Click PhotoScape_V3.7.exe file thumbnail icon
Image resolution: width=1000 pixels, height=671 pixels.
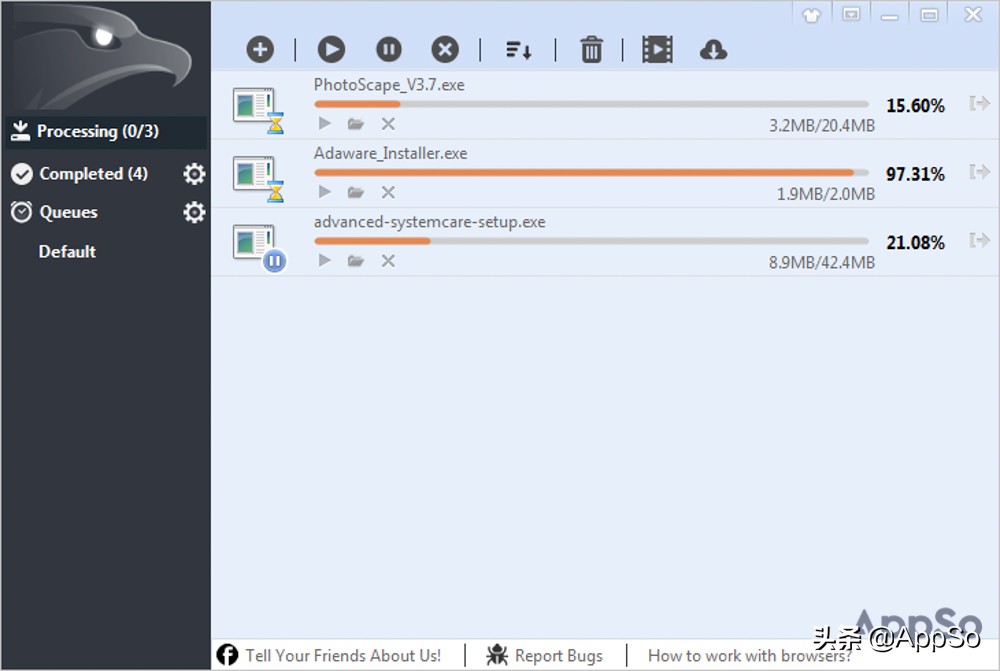tap(258, 110)
